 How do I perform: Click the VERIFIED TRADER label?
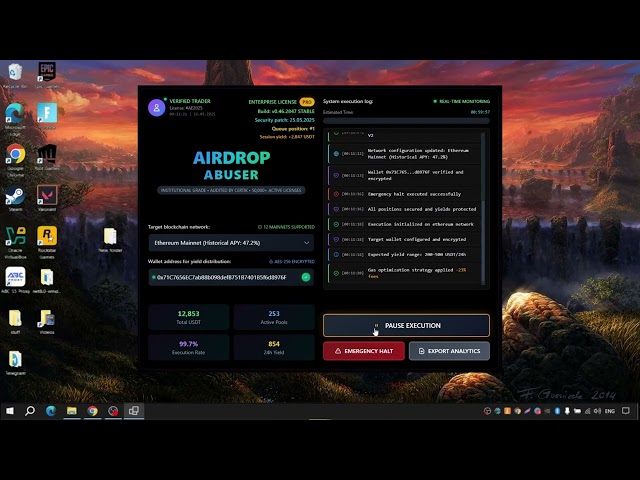tap(190, 101)
